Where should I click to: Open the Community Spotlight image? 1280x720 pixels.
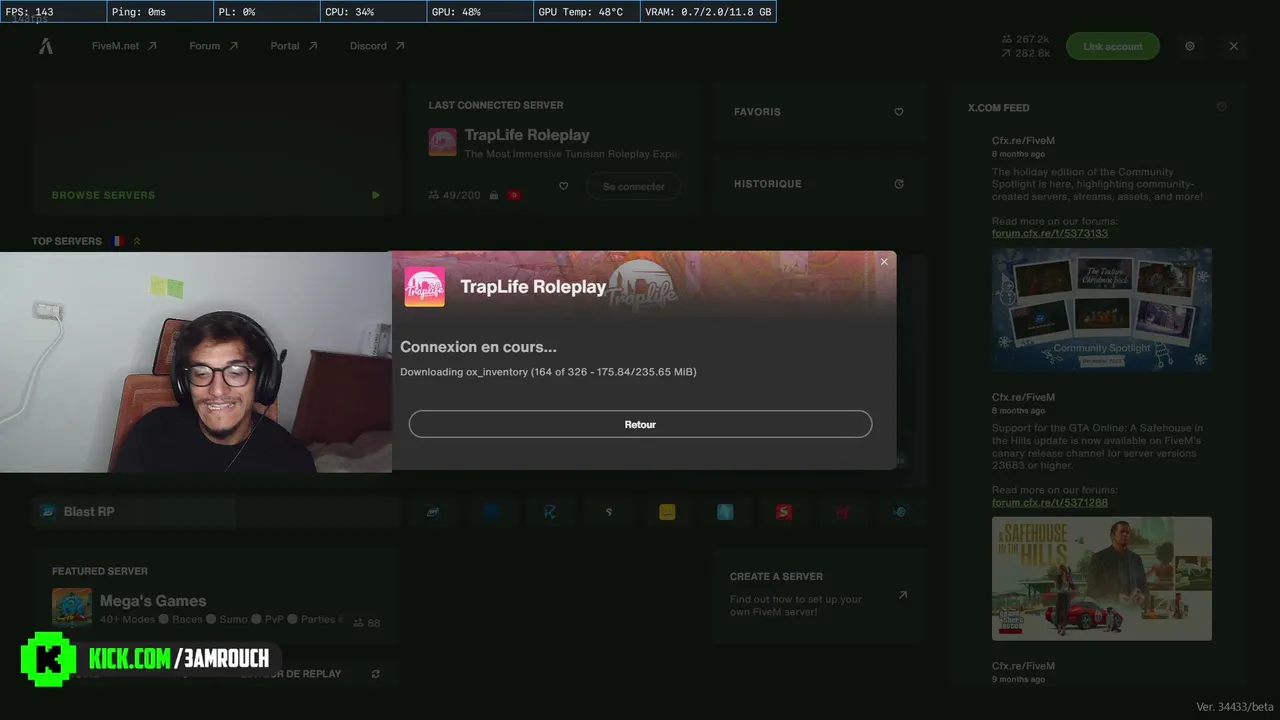click(1102, 310)
